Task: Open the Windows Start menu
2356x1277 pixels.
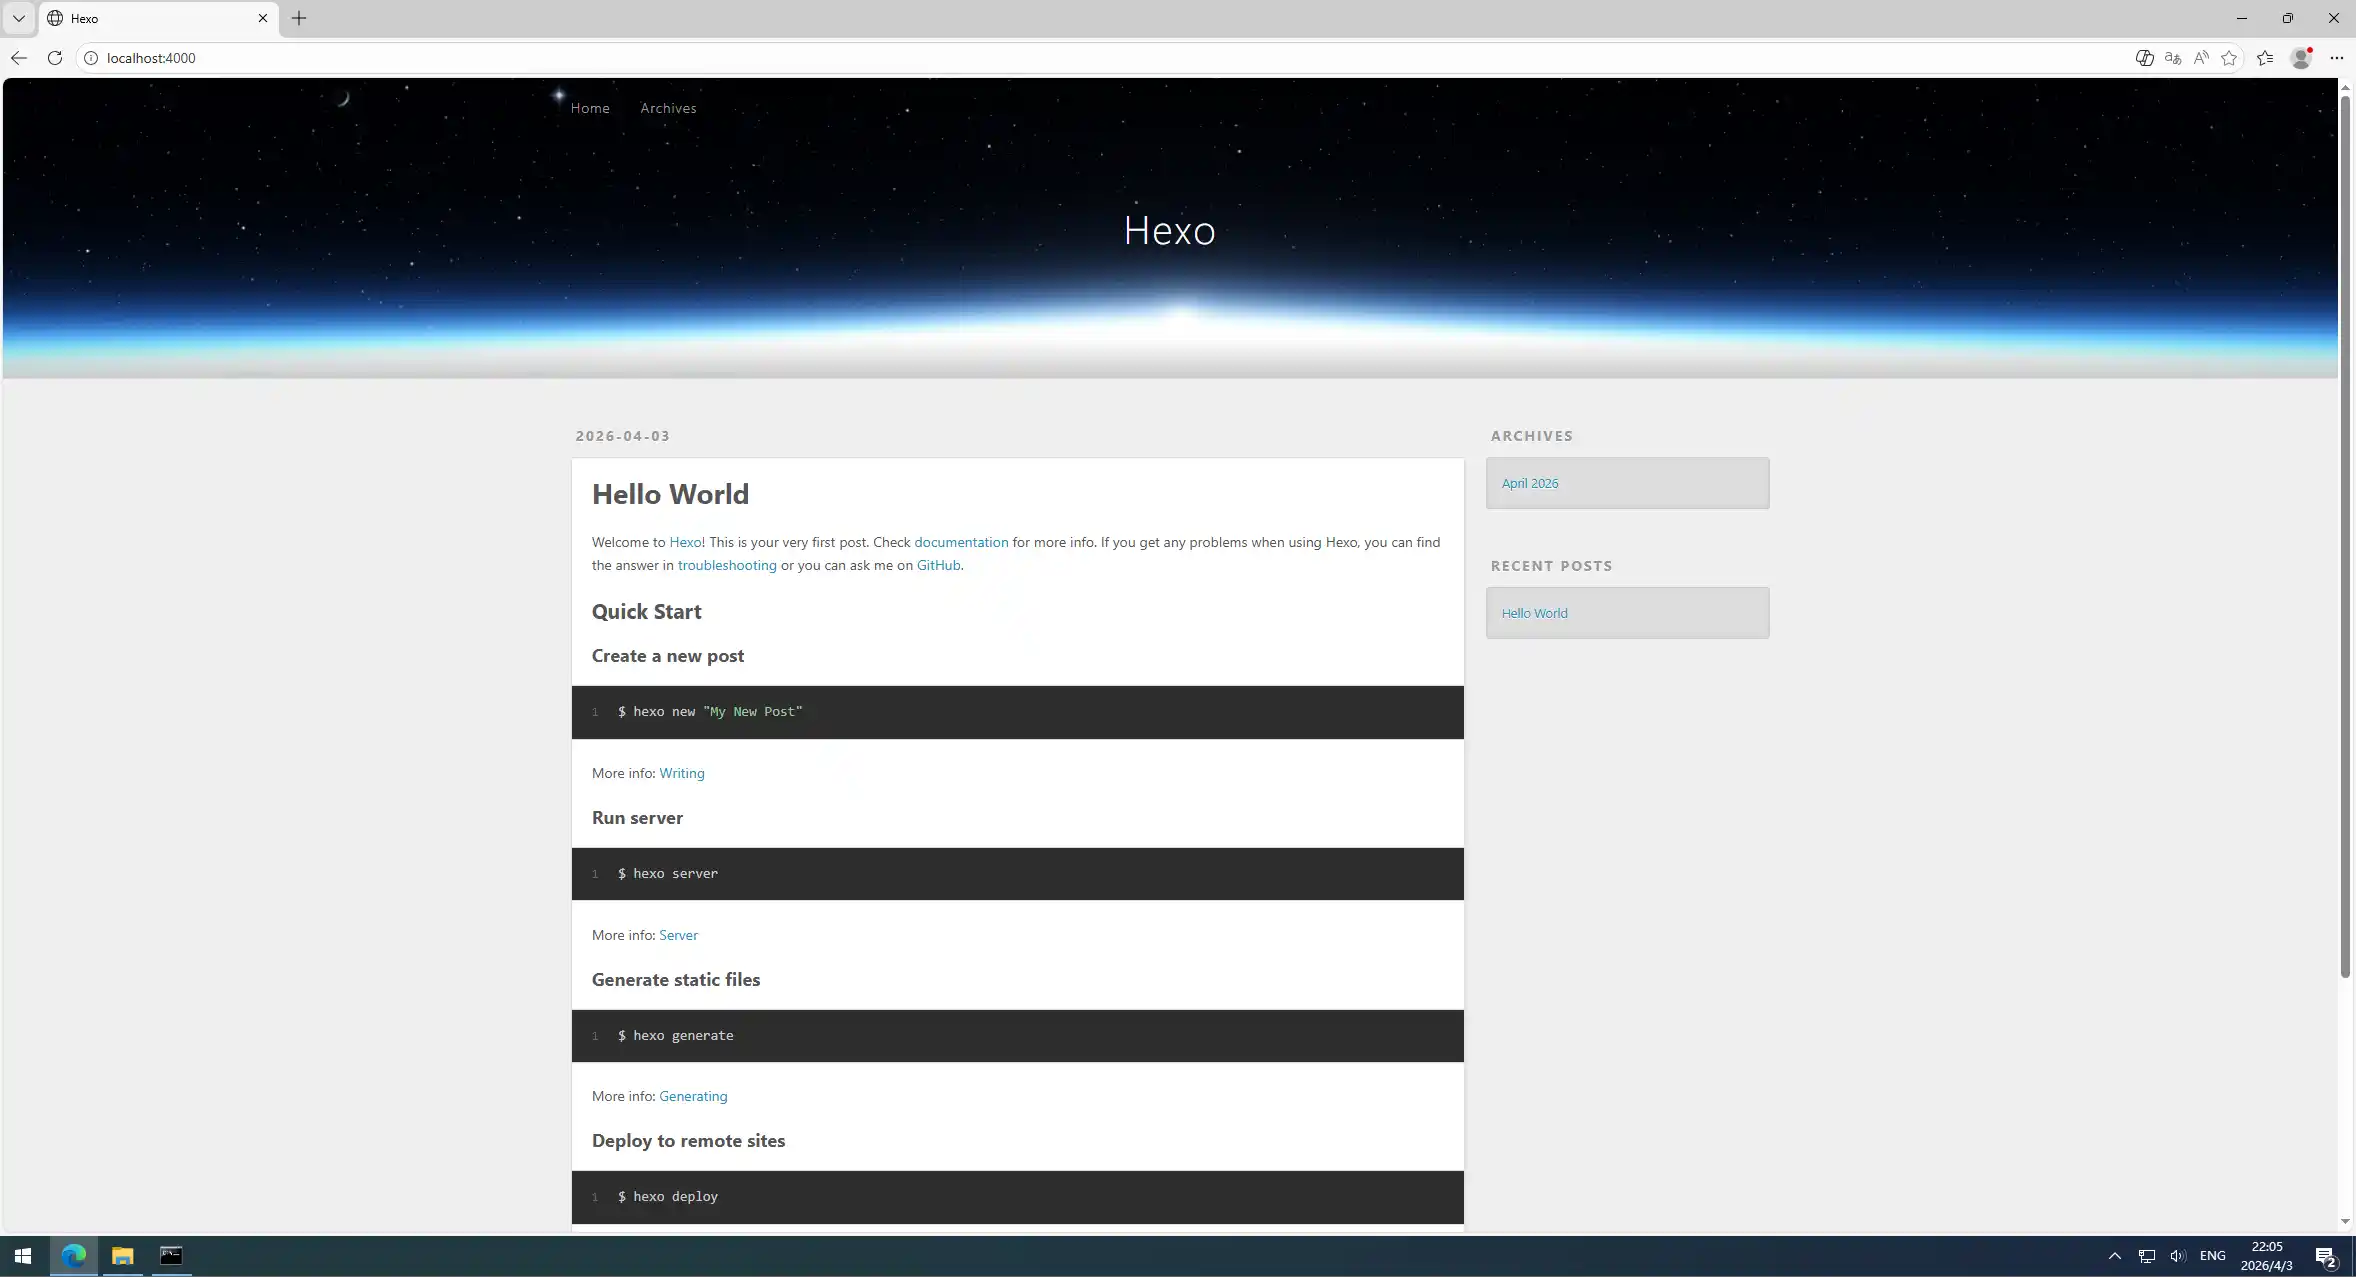Action: [x=23, y=1256]
